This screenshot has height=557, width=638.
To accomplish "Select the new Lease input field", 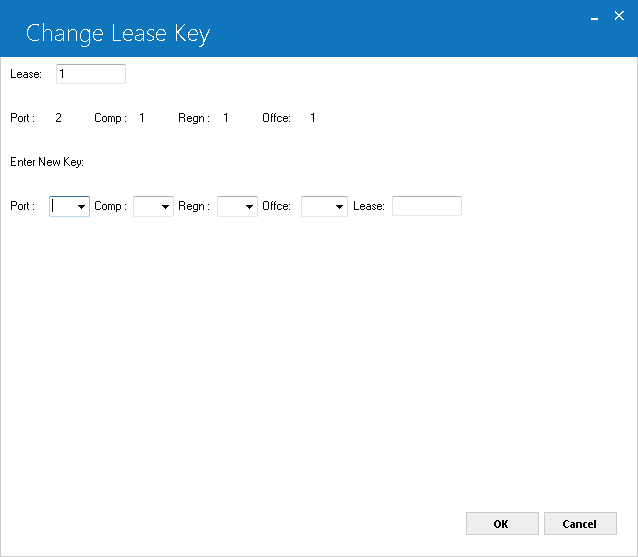I will pos(427,206).
